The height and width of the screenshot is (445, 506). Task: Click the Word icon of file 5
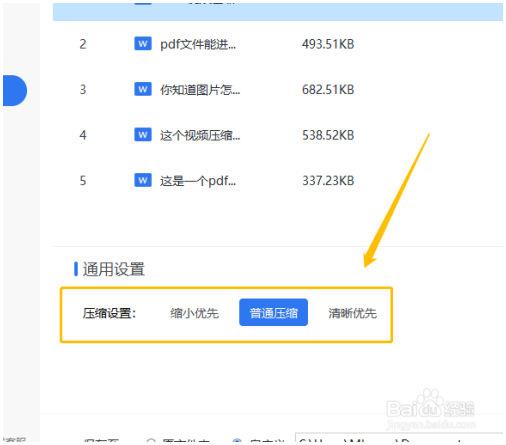(143, 180)
